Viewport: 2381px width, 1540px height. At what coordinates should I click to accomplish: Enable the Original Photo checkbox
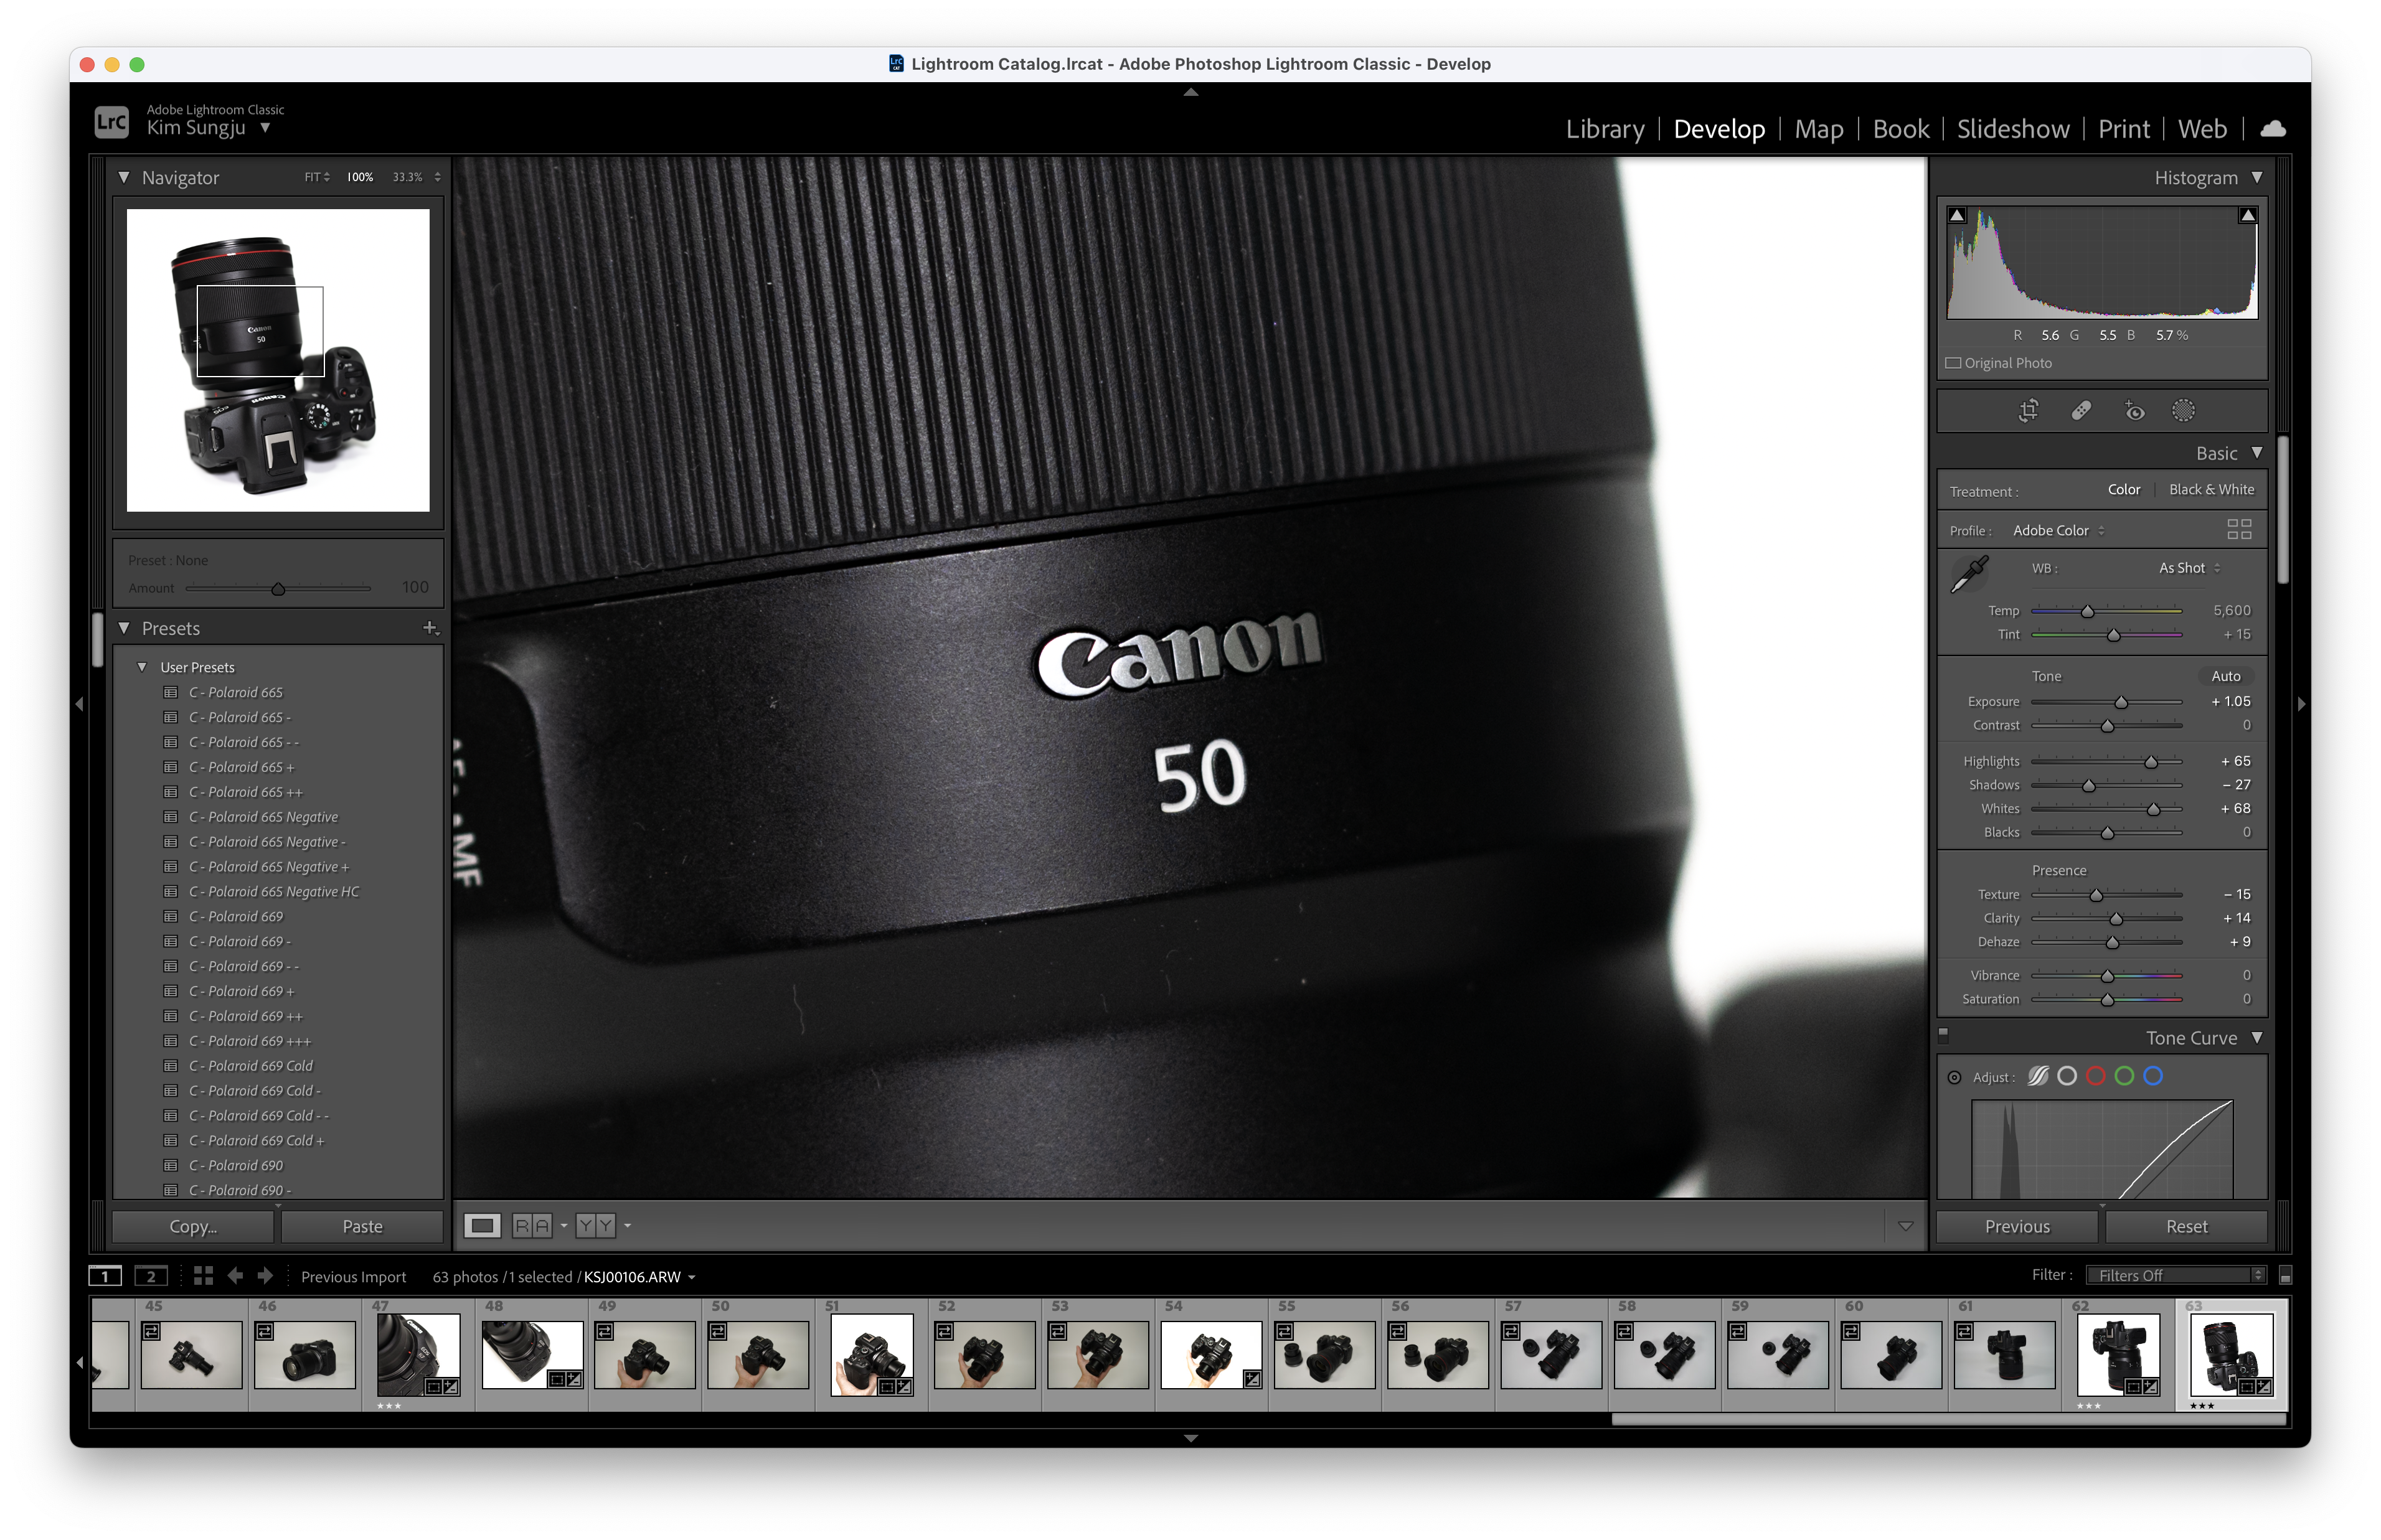click(x=1953, y=363)
